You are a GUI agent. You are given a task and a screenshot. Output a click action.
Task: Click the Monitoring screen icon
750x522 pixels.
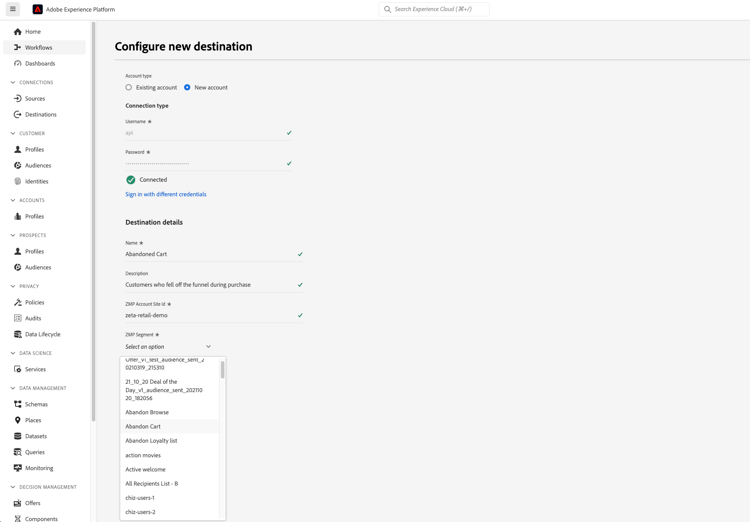tap(18, 468)
